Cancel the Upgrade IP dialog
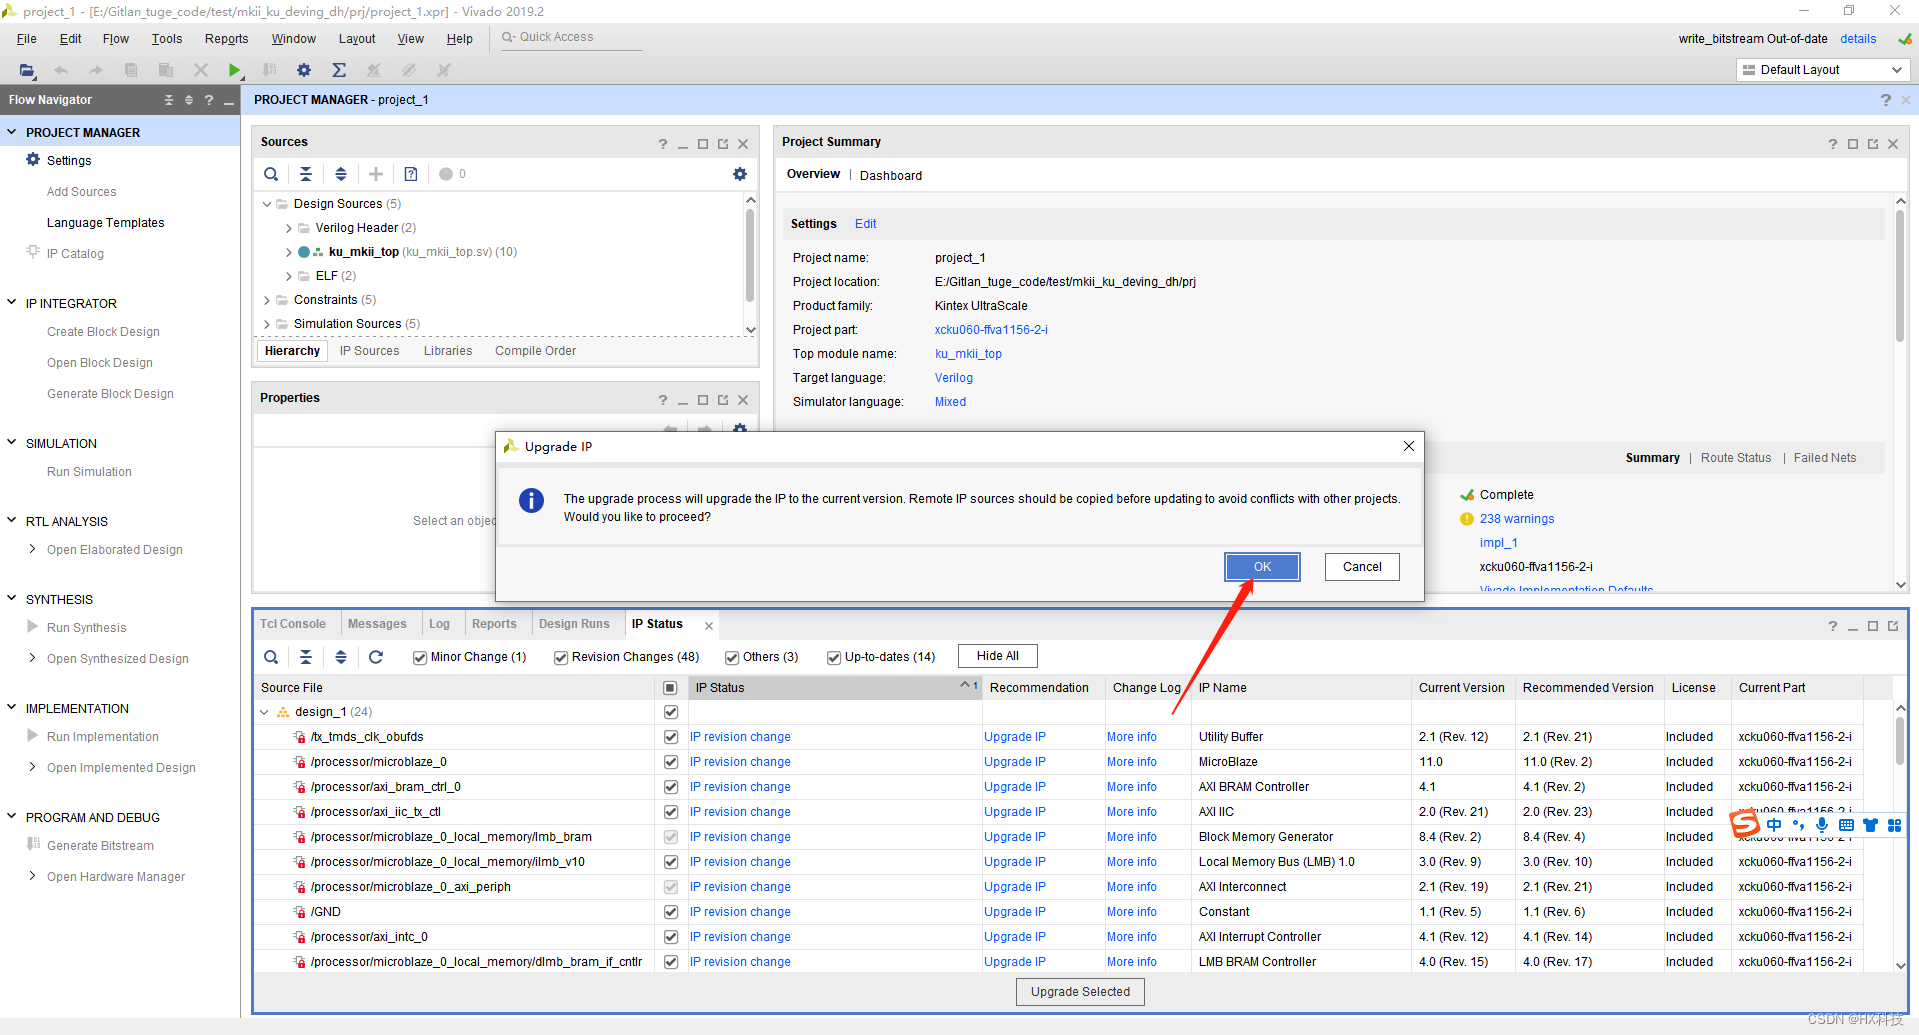The image size is (1919, 1035). pyautogui.click(x=1362, y=567)
